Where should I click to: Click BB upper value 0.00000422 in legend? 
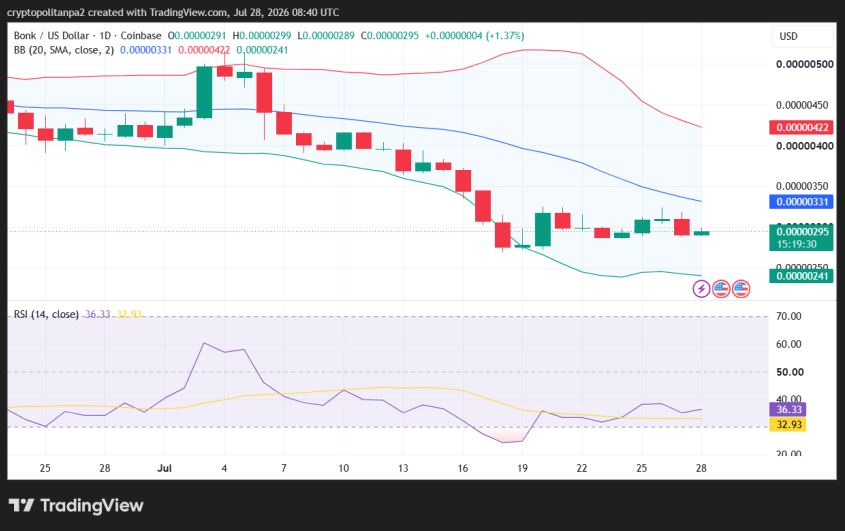point(204,50)
